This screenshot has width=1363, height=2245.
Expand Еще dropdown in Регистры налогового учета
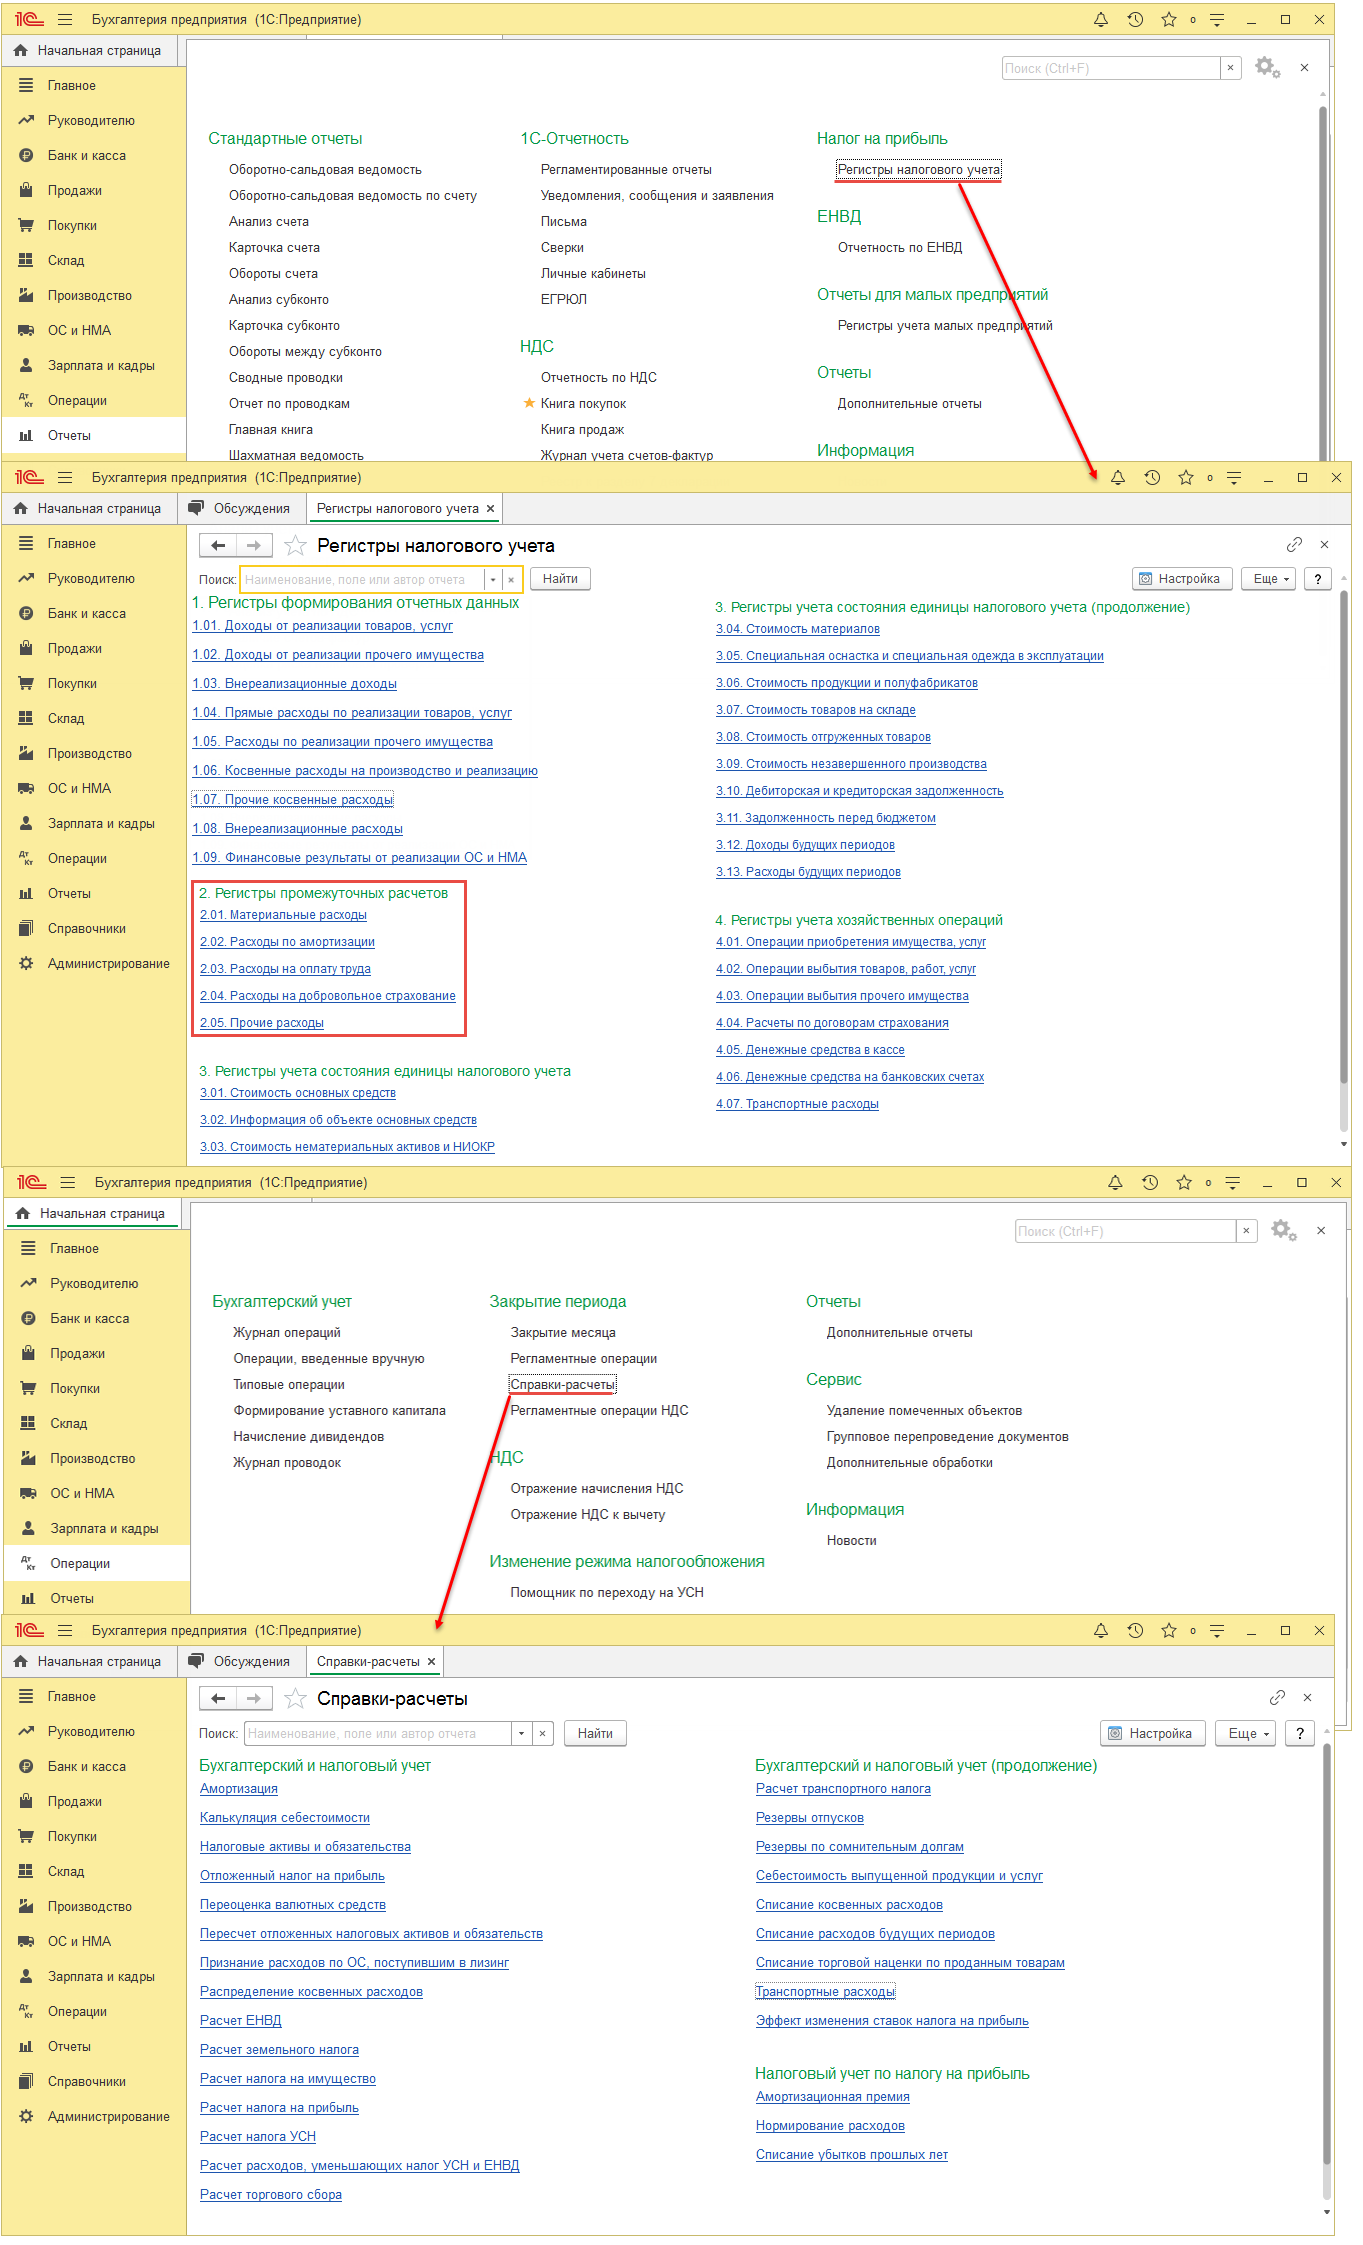(x=1269, y=579)
